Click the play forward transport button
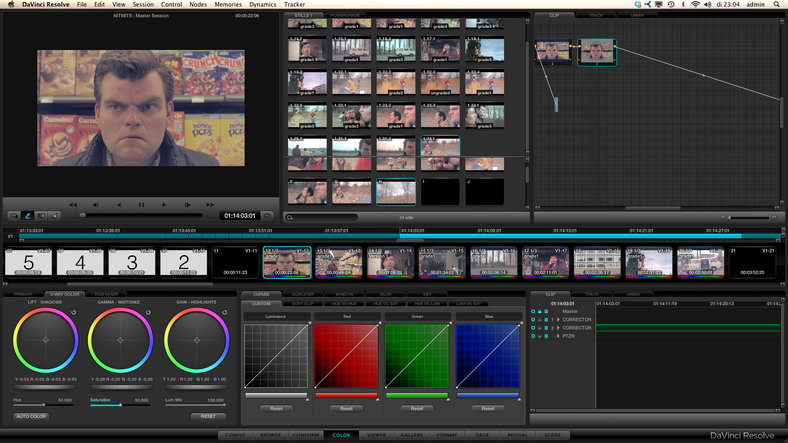 [x=164, y=205]
